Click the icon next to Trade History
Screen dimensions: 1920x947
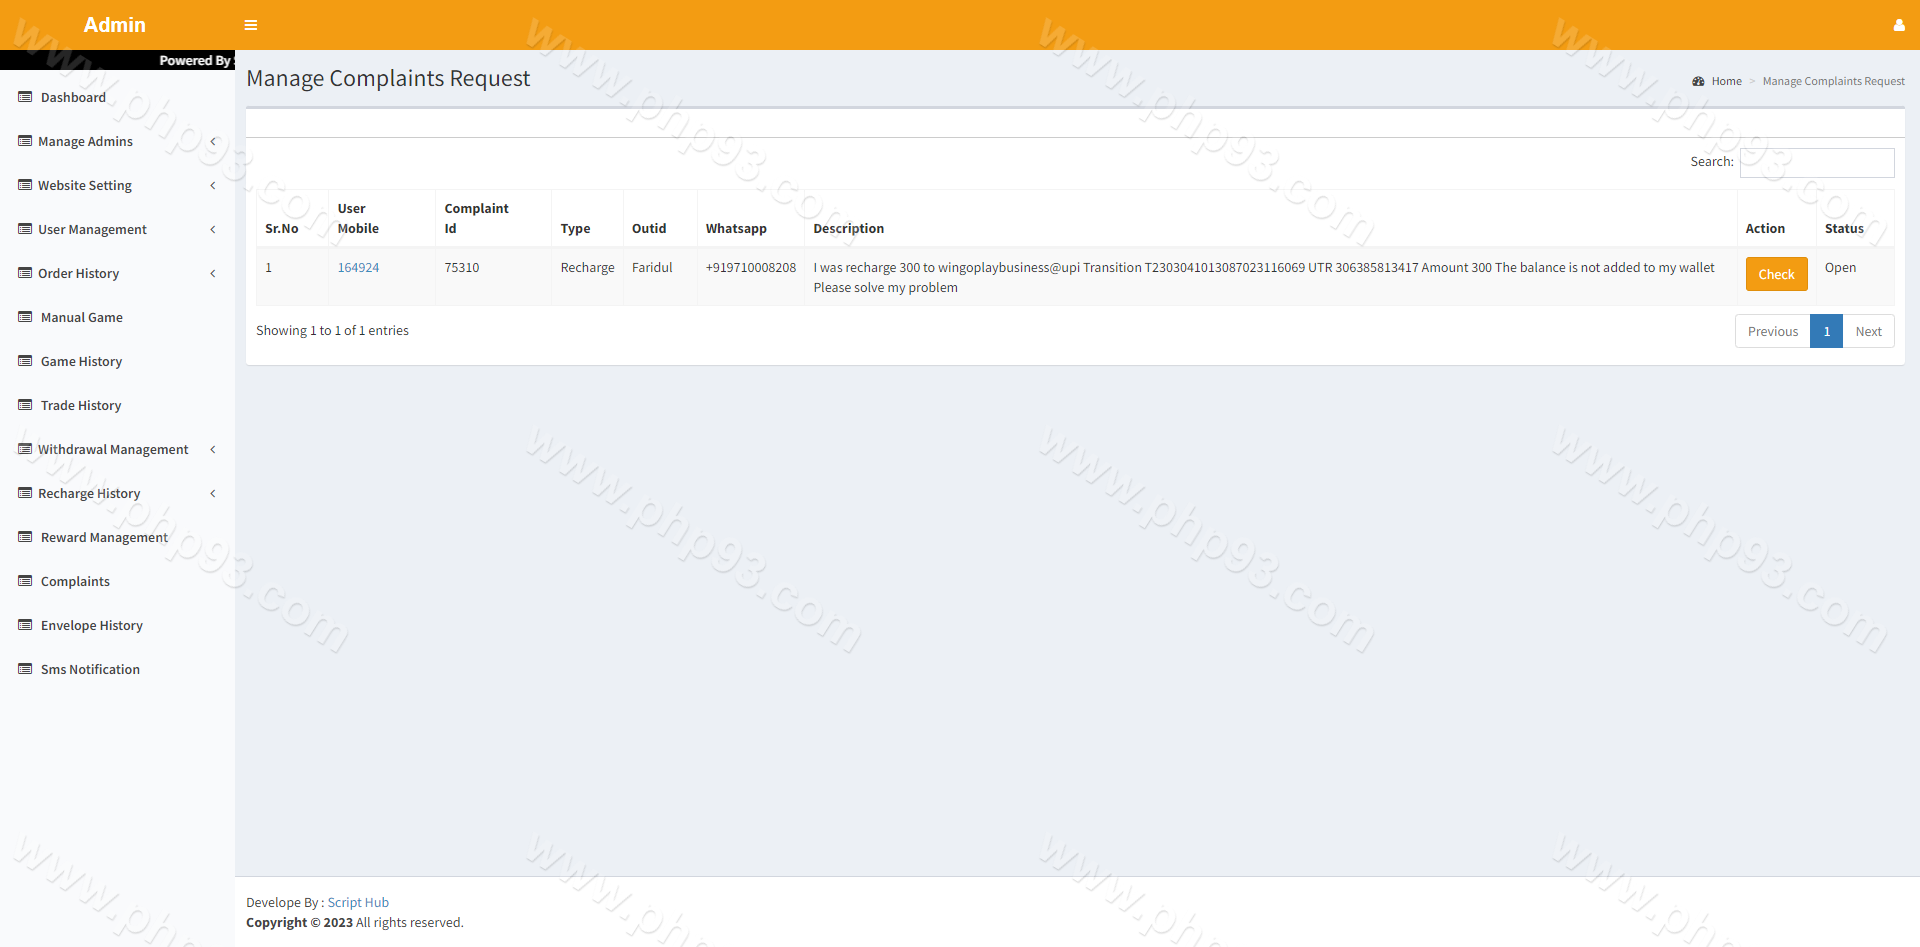25,405
